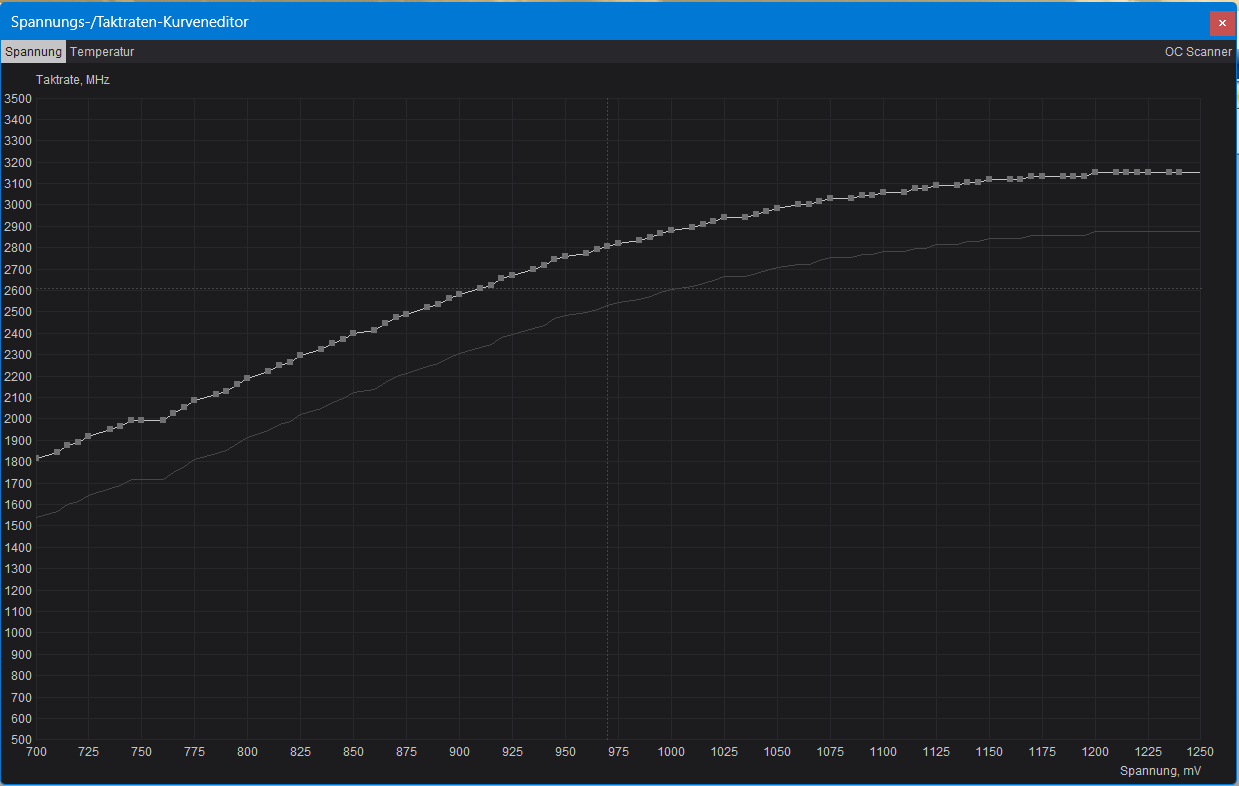
Task: Select the curve point at 950 mV
Action: 565,256
